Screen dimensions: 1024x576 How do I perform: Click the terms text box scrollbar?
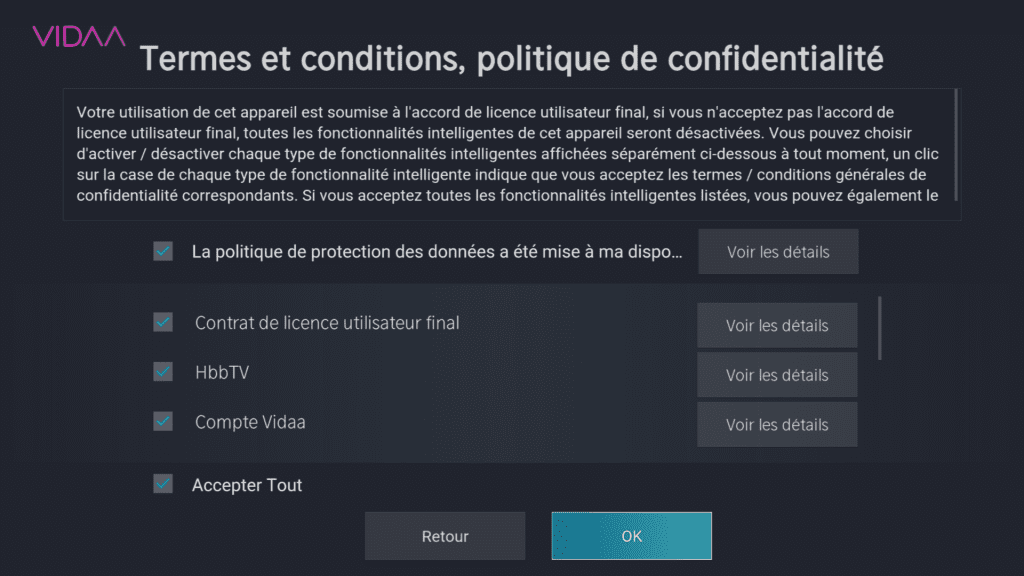tap(956, 144)
